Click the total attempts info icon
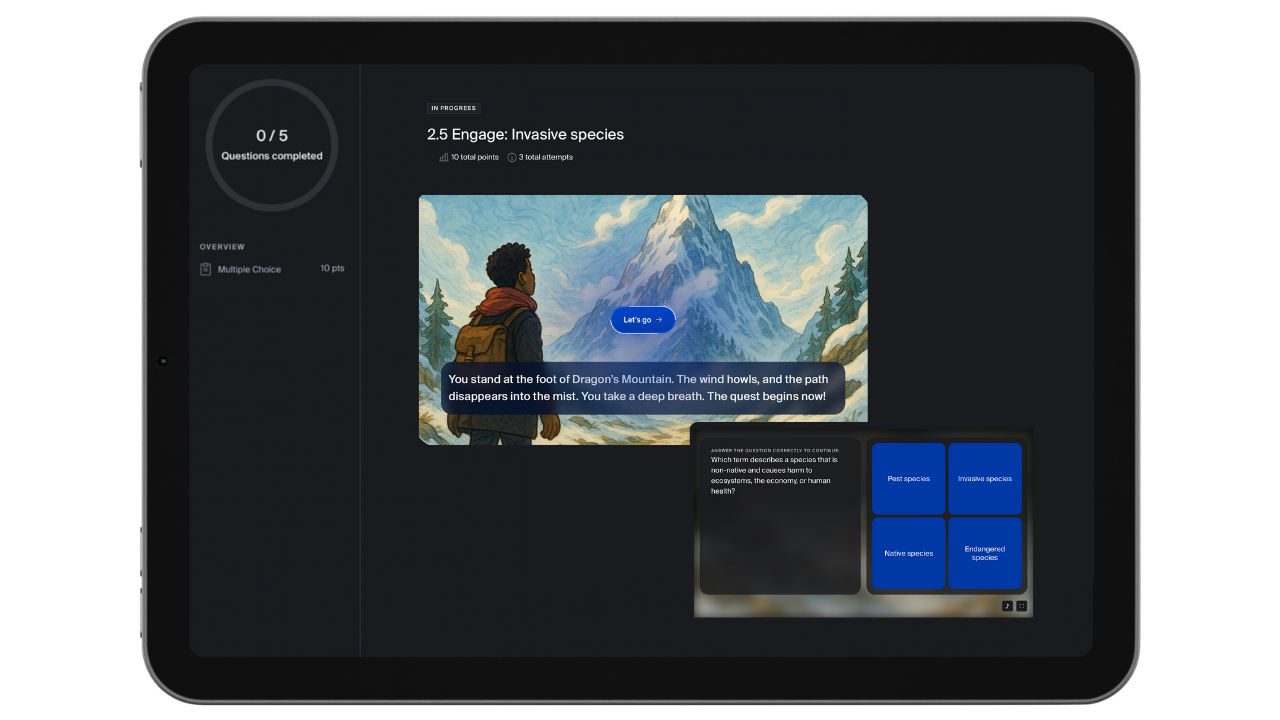1280x720 pixels. pos(512,157)
